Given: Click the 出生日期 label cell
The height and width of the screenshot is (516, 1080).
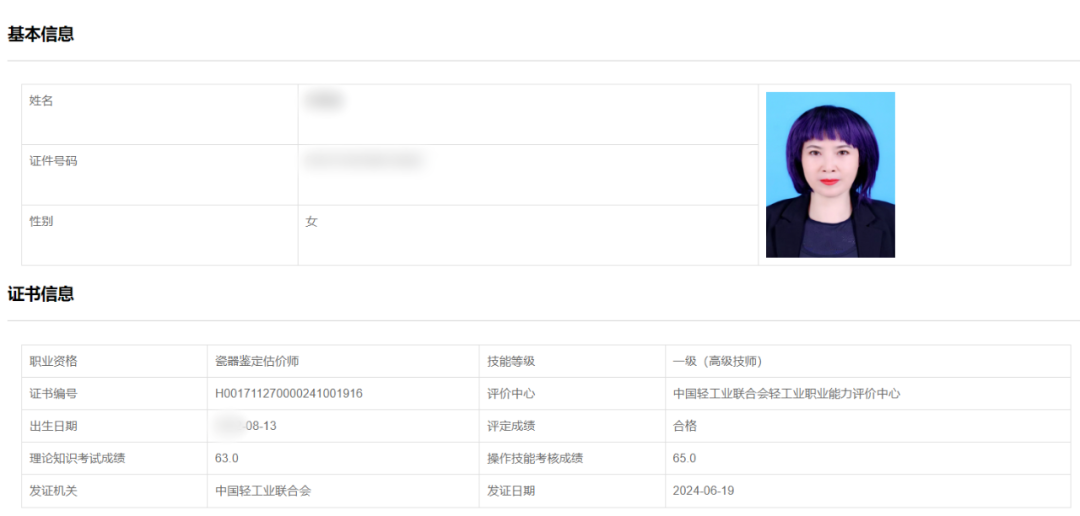Looking at the screenshot, I should [x=114, y=426].
